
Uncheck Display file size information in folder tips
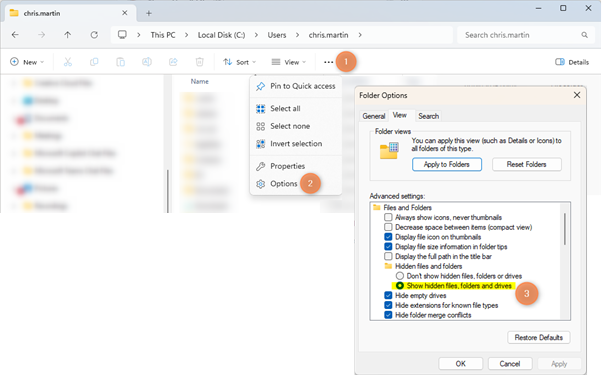(x=388, y=247)
